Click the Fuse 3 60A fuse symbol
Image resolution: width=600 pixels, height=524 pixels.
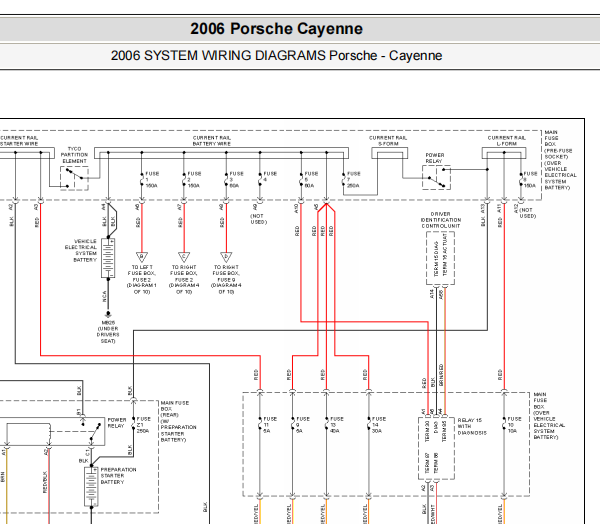[x=226, y=180]
